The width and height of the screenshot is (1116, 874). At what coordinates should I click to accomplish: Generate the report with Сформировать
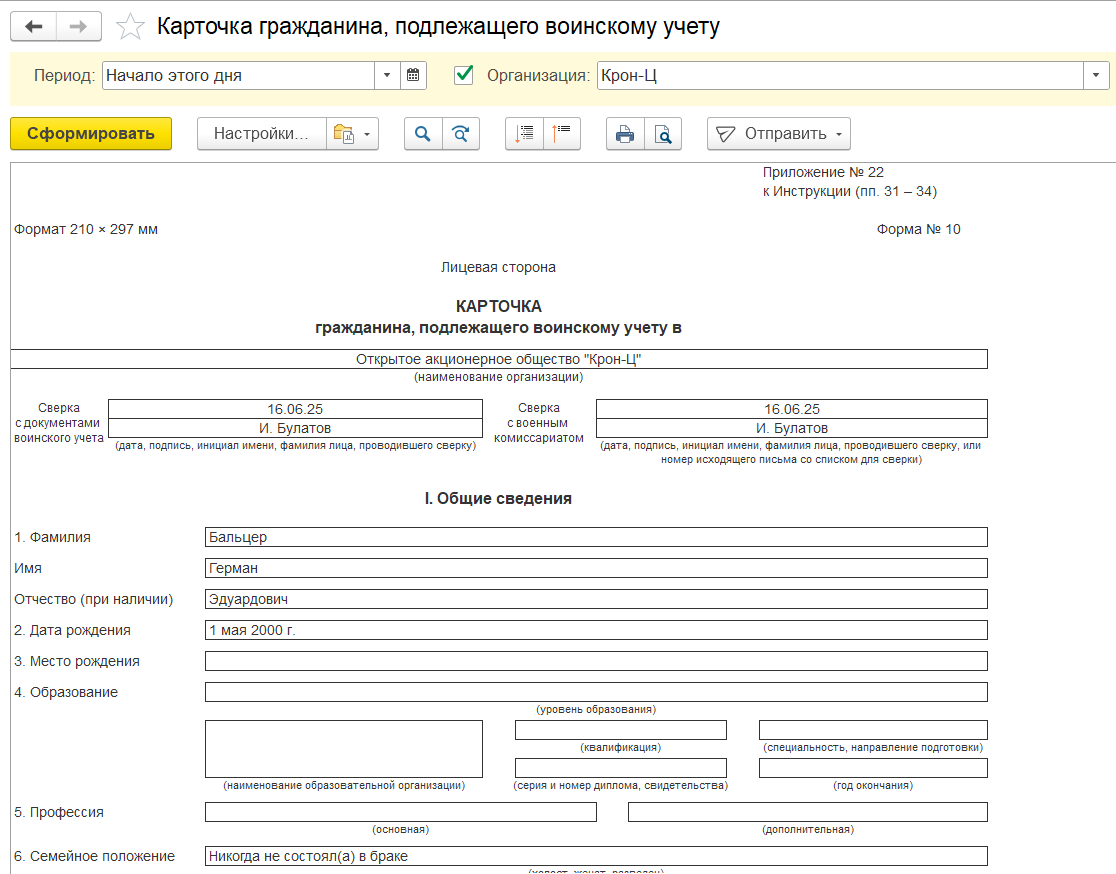pos(91,134)
